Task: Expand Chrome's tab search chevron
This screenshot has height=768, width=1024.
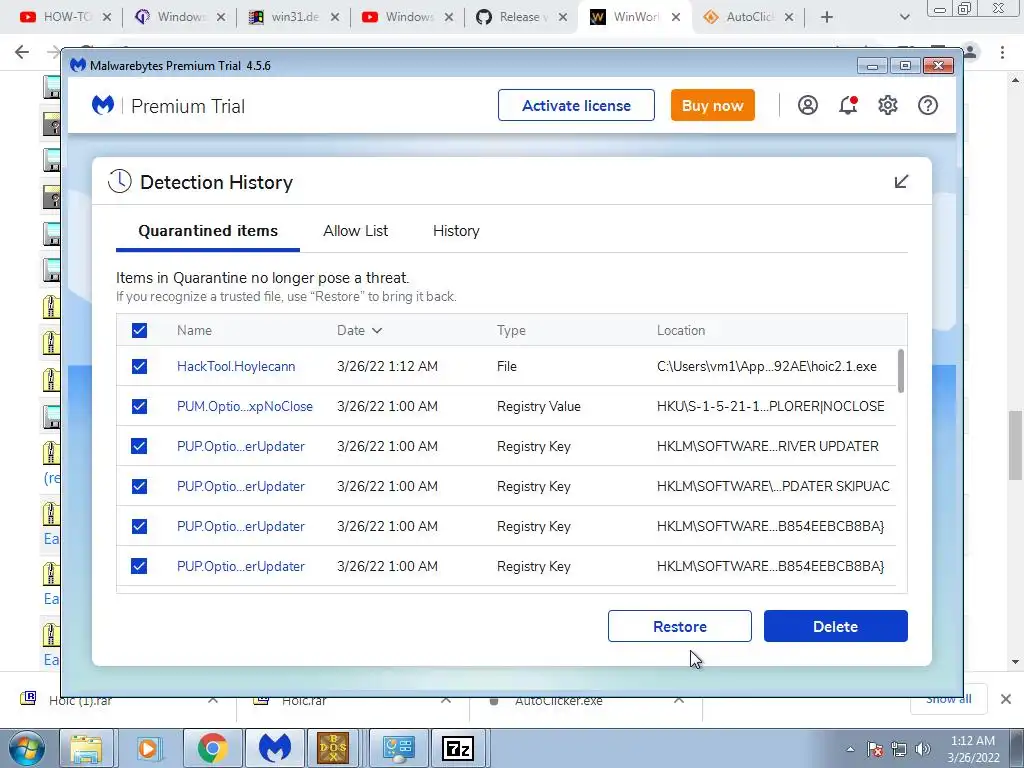Action: (904, 17)
